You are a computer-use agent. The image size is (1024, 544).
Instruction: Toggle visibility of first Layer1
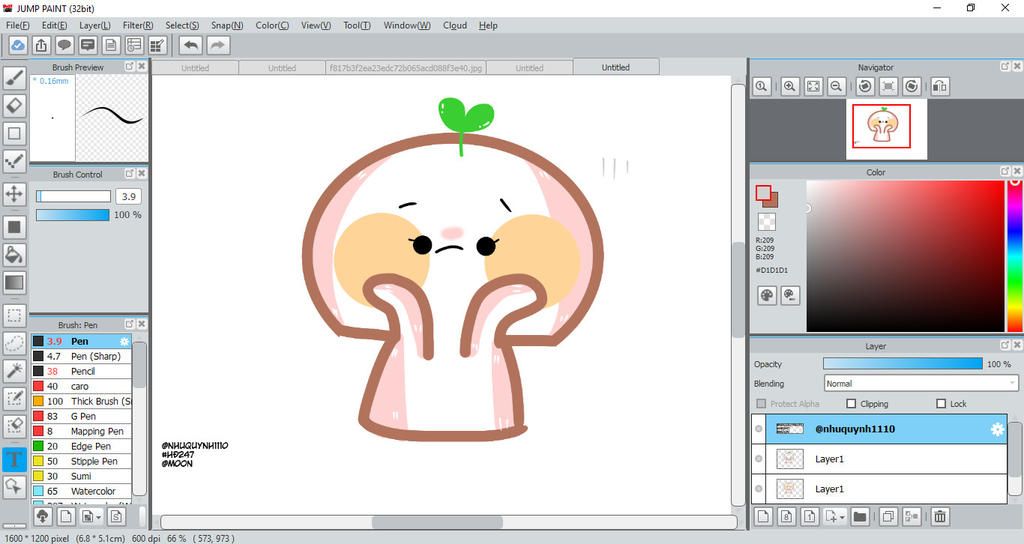[x=758, y=459]
